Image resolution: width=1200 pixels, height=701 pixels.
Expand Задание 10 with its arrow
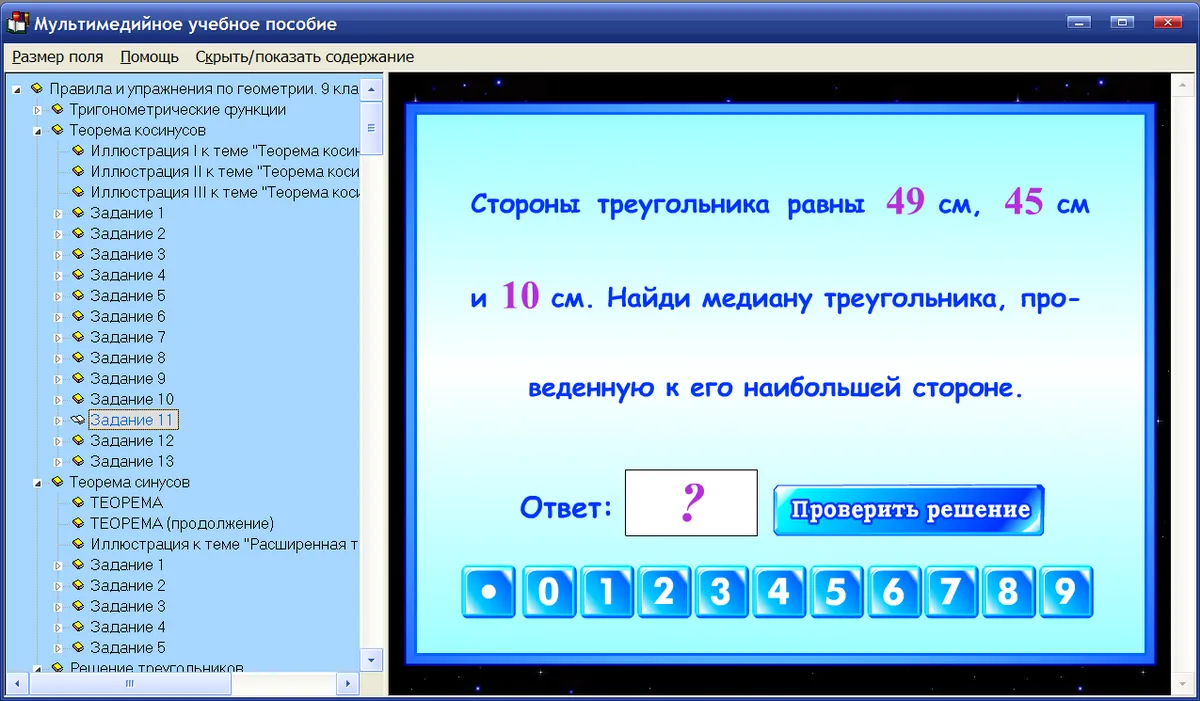coord(58,399)
